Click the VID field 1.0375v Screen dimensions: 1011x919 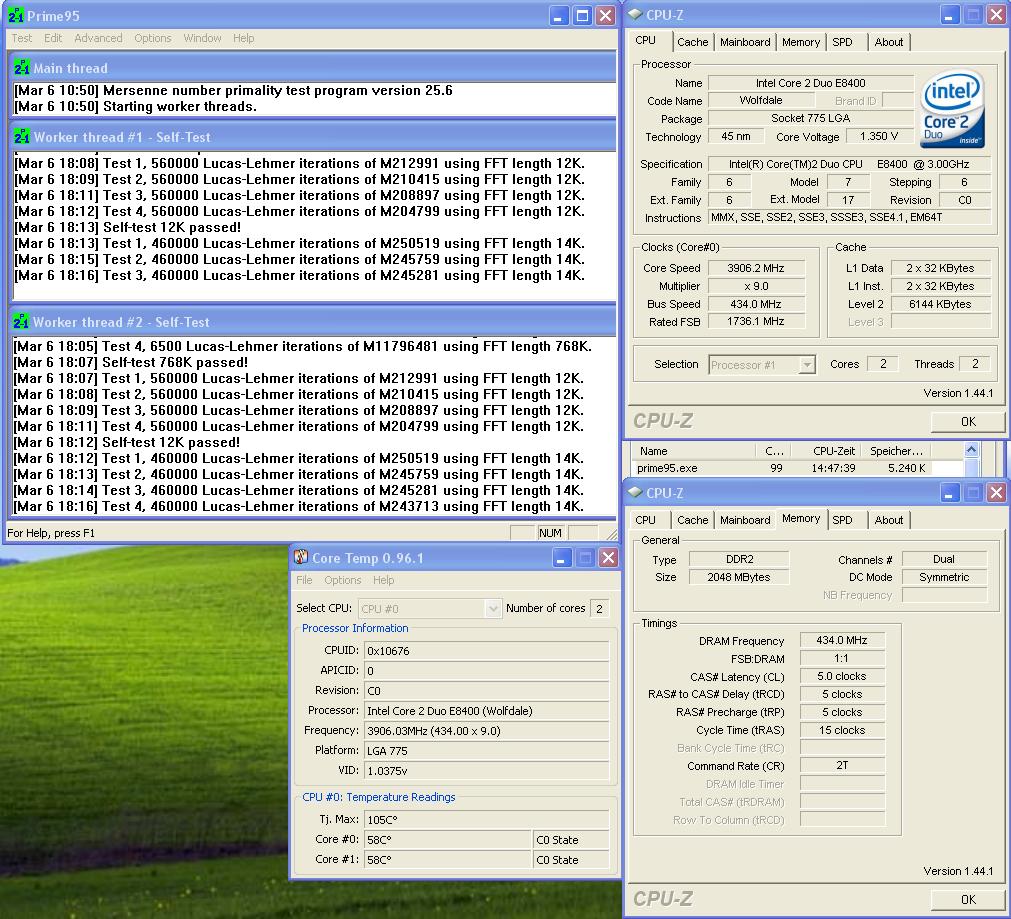pyautogui.click(x=487, y=771)
